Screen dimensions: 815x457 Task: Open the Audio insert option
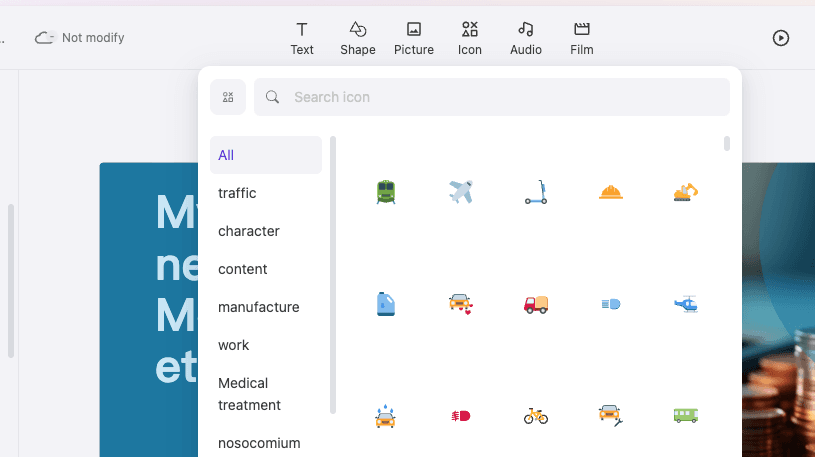[526, 38]
